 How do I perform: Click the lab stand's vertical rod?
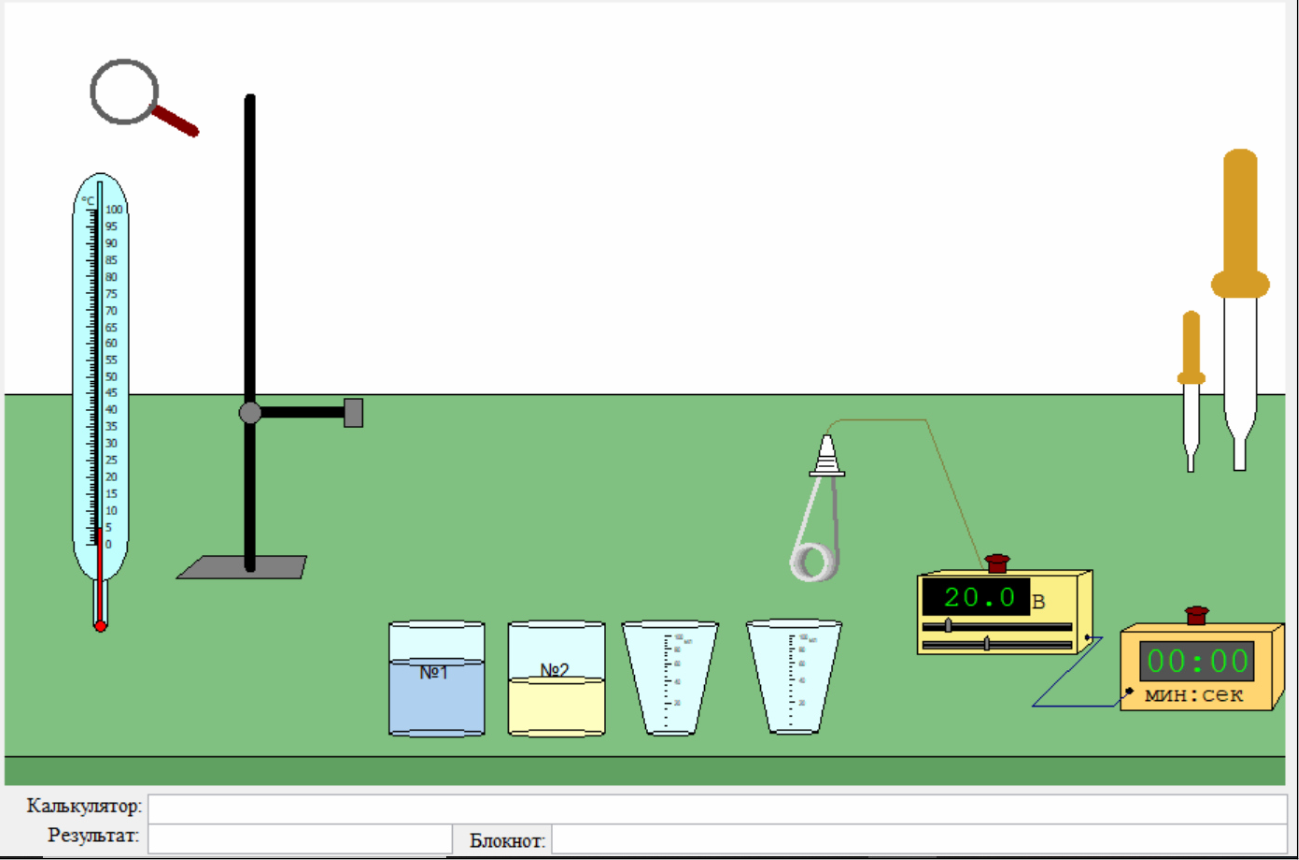pyautogui.click(x=250, y=333)
